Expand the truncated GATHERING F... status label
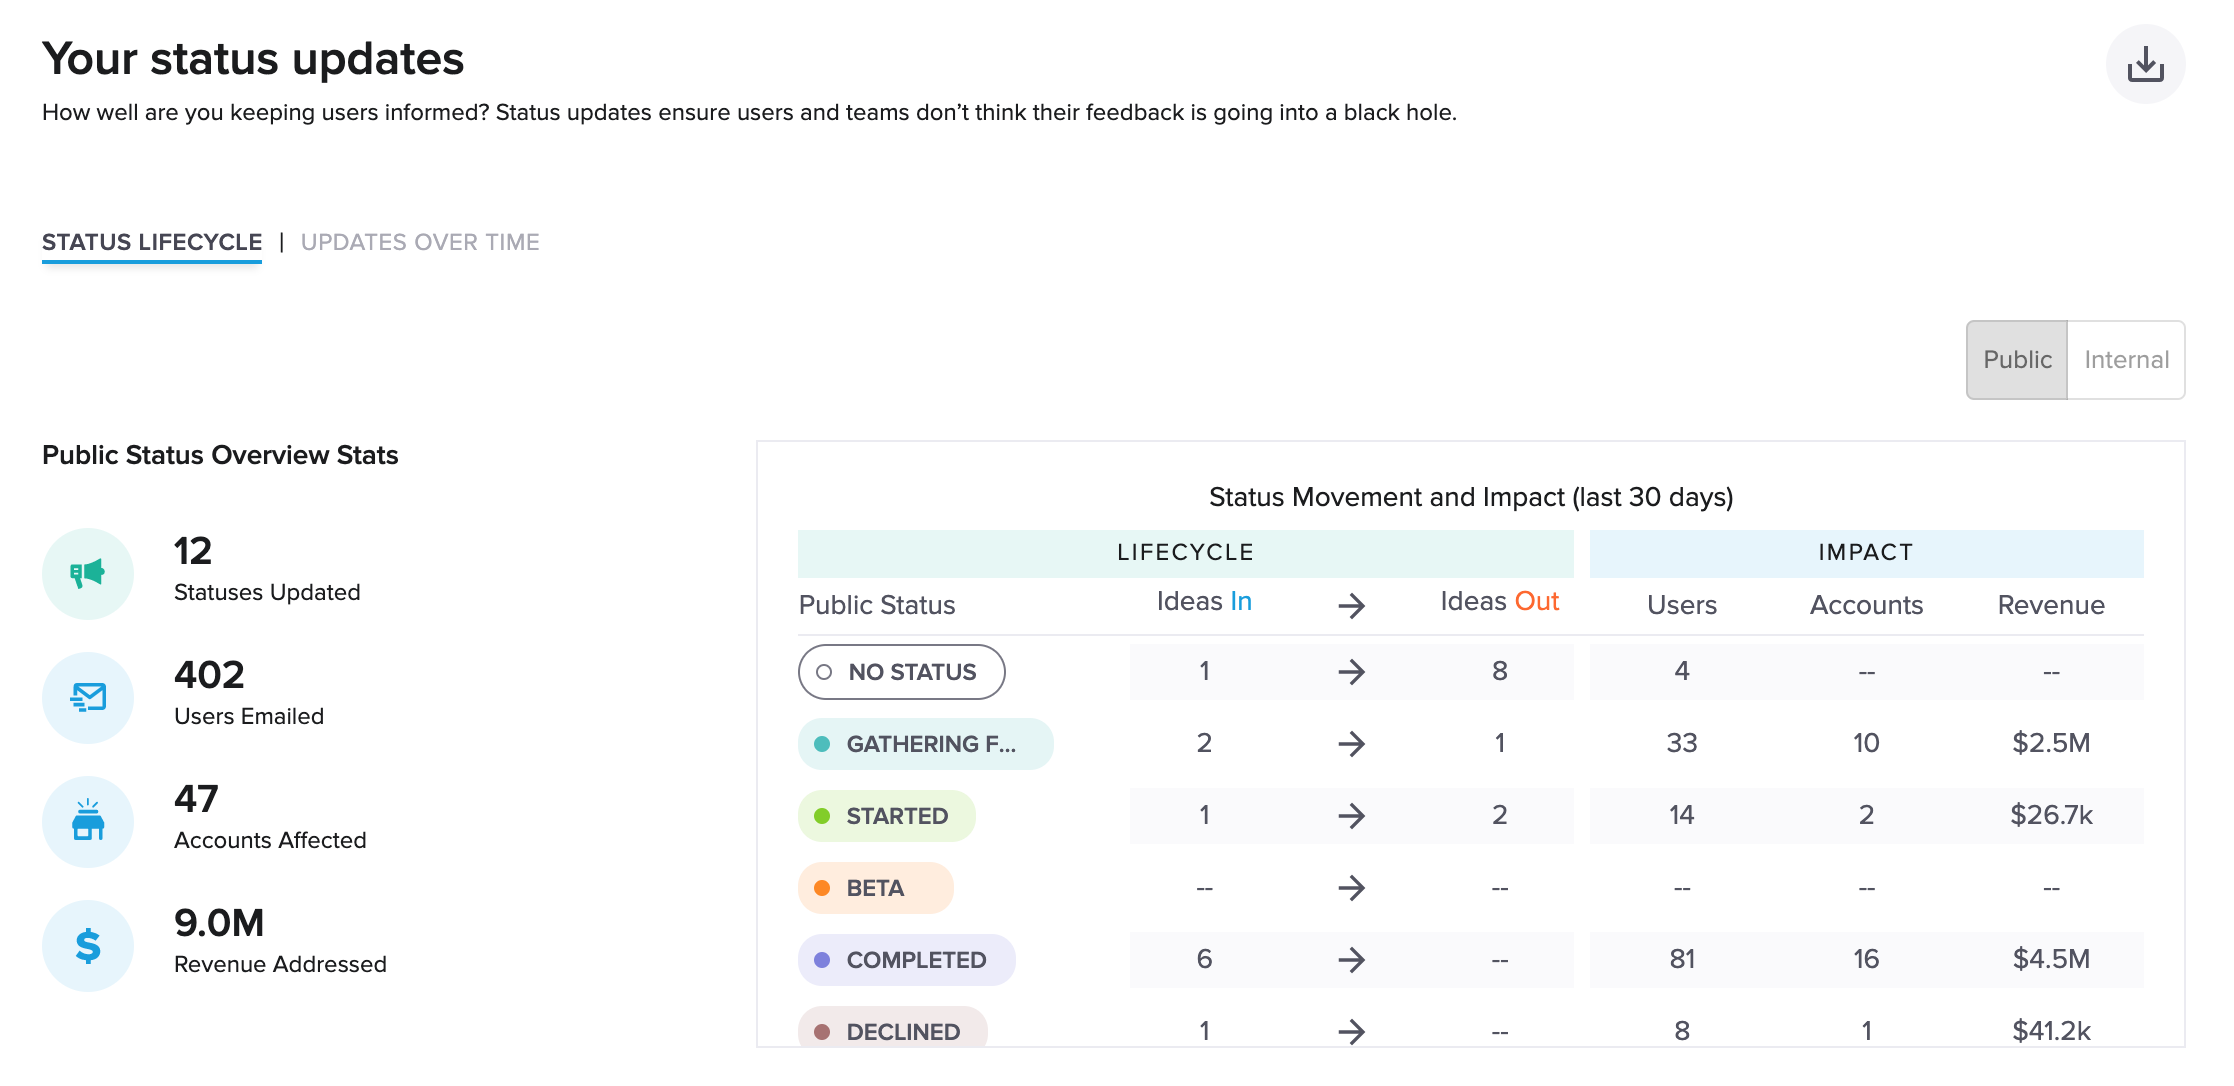The image size is (2234, 1086). click(x=924, y=743)
